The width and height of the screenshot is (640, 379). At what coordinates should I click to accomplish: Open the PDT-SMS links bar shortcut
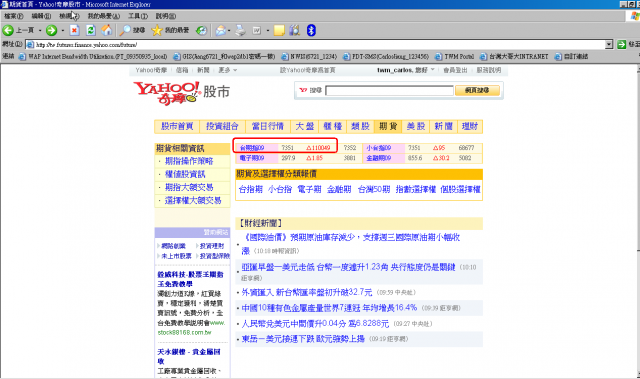(386, 57)
